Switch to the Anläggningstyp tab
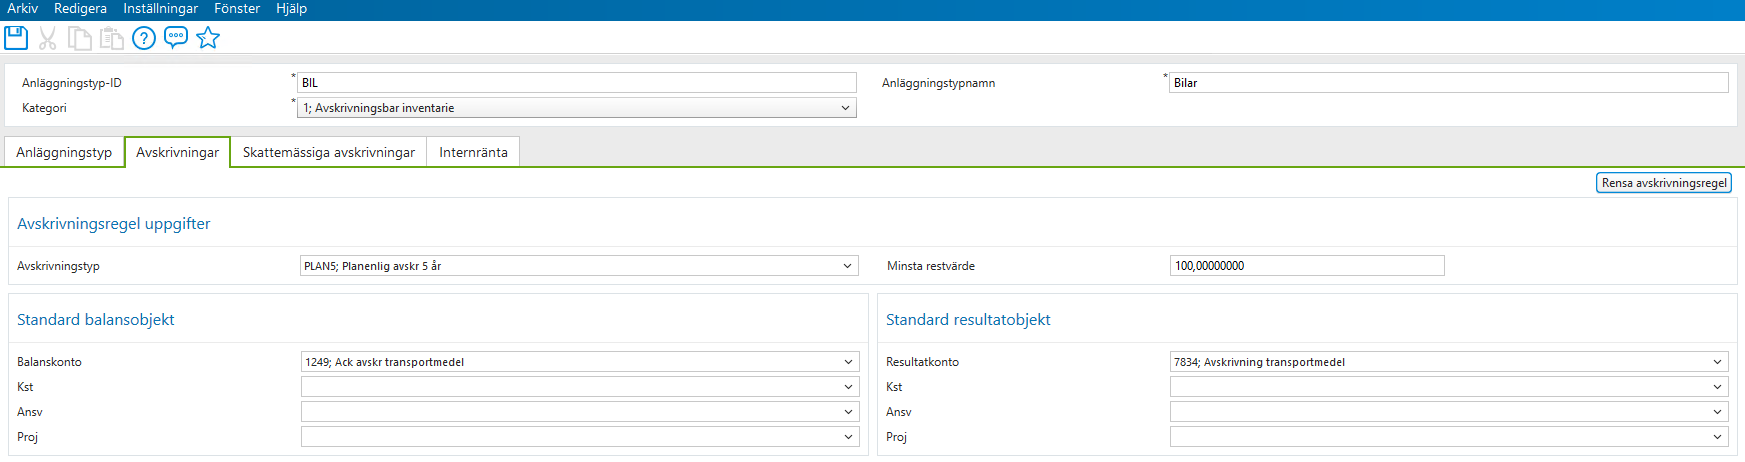 [64, 152]
